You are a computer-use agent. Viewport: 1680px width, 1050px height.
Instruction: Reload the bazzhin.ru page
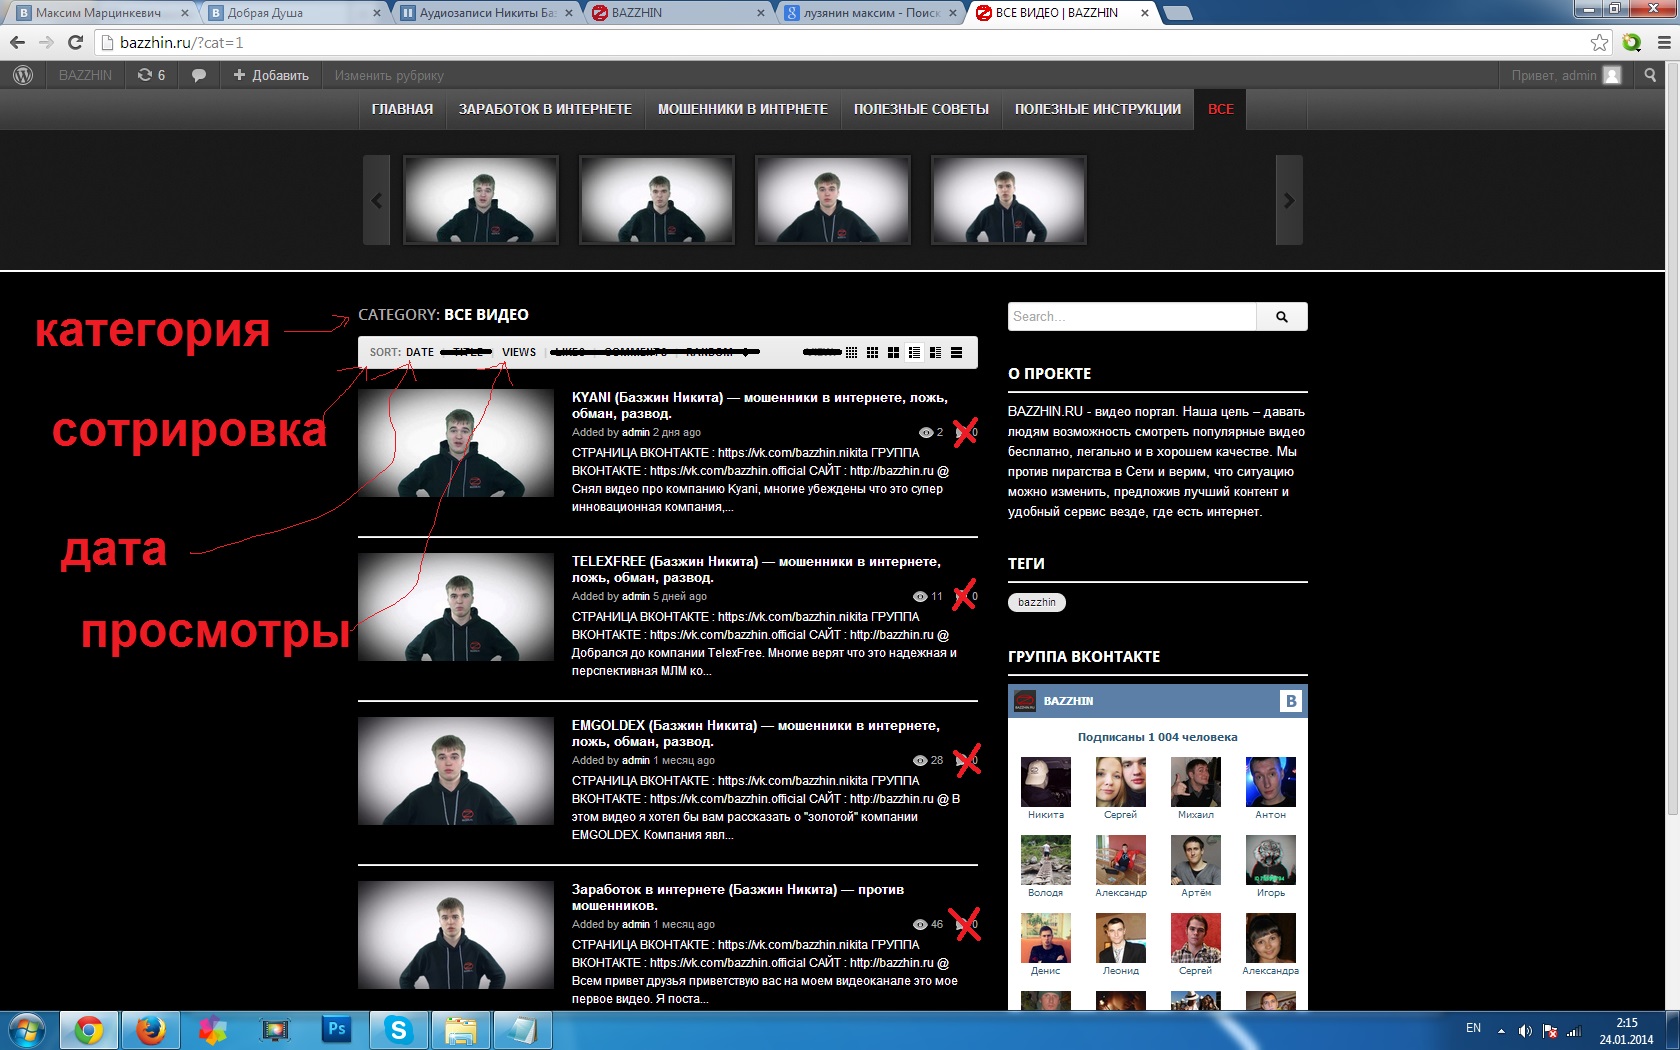[x=75, y=42]
